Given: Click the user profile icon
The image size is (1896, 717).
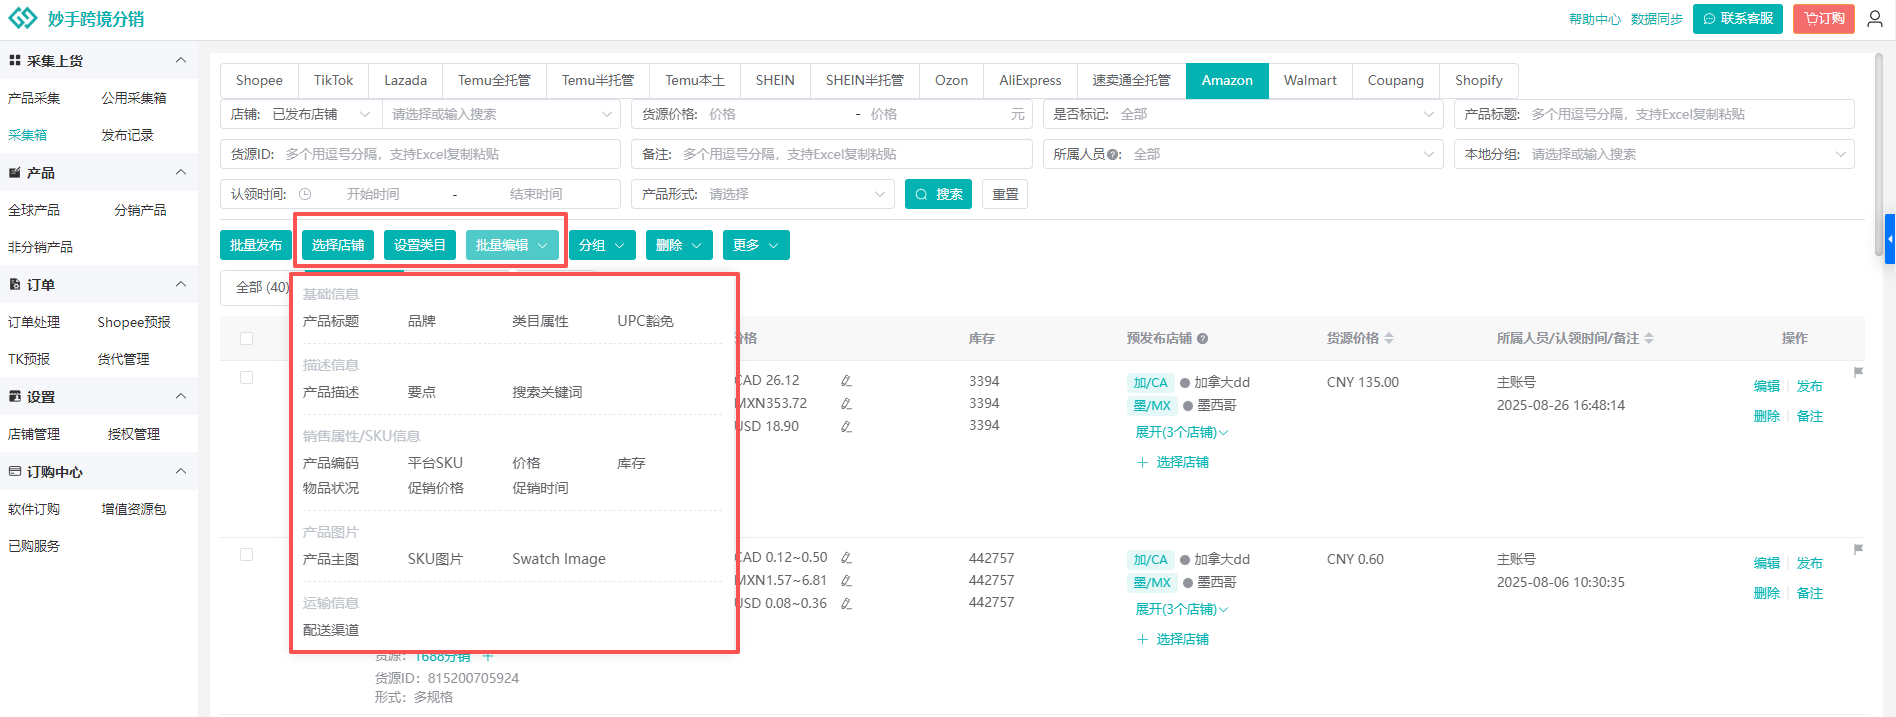Looking at the screenshot, I should tap(1875, 19).
